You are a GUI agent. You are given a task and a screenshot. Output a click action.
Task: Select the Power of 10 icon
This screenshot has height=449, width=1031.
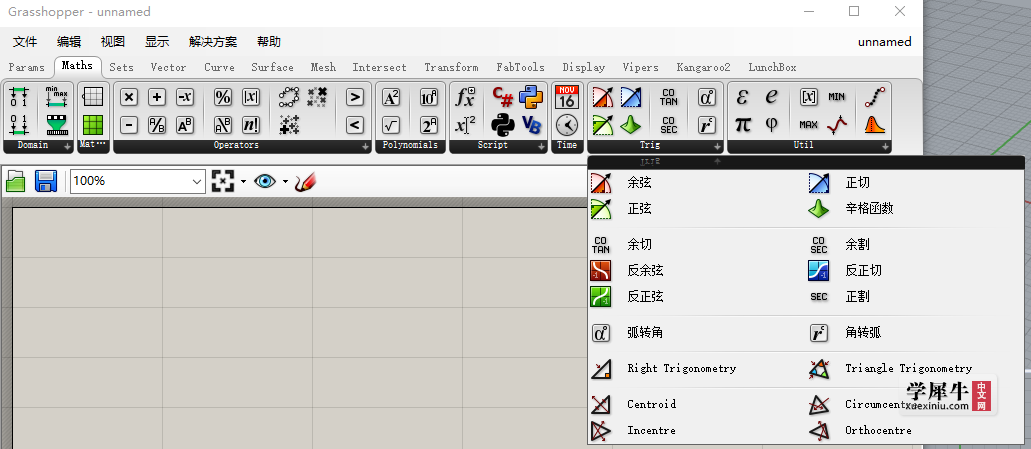point(429,97)
